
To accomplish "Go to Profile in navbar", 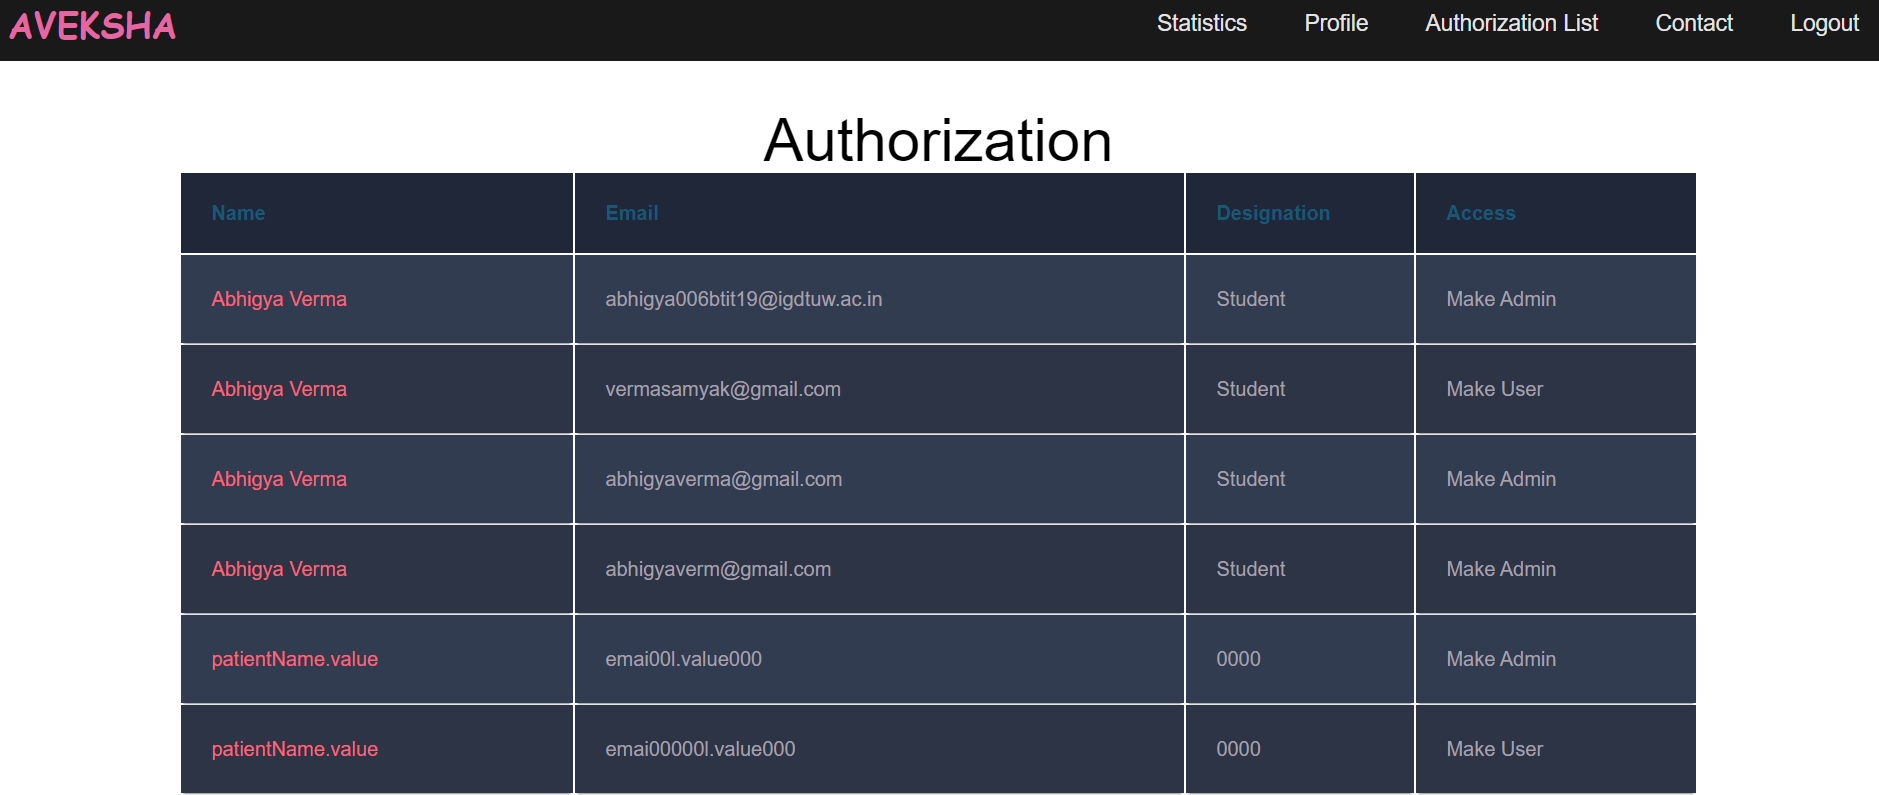I will [1335, 23].
